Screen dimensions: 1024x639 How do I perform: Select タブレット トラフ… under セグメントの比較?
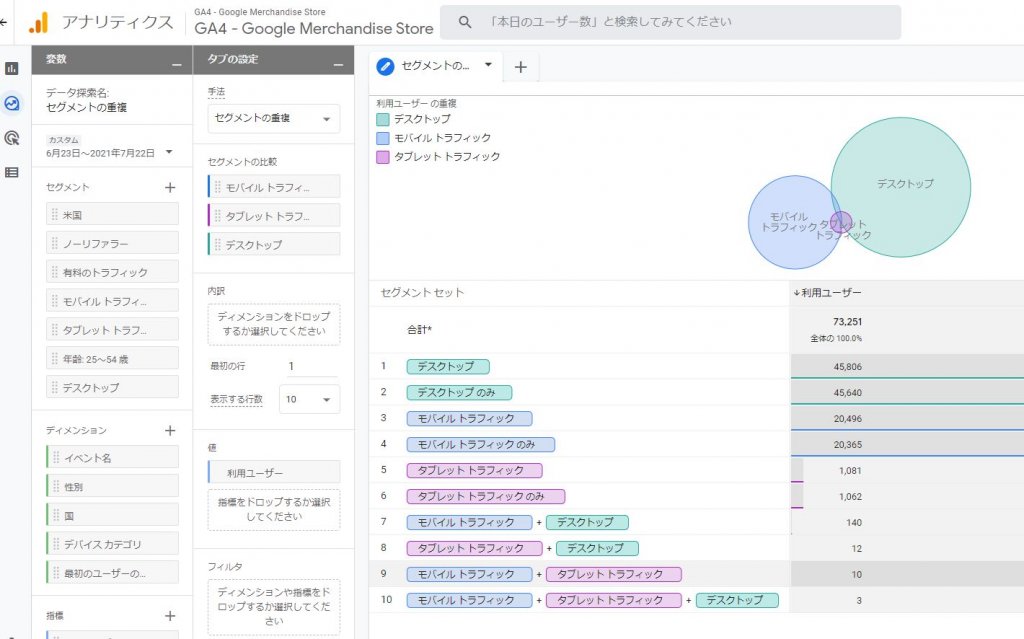coord(274,216)
